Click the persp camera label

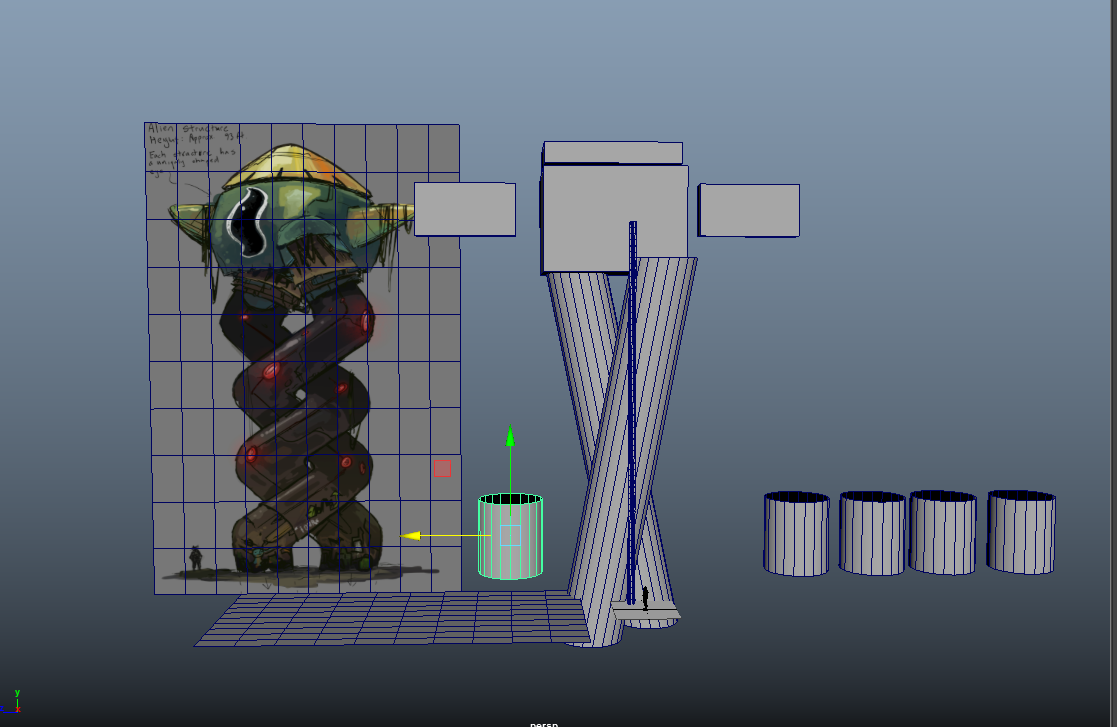pyautogui.click(x=544, y=723)
